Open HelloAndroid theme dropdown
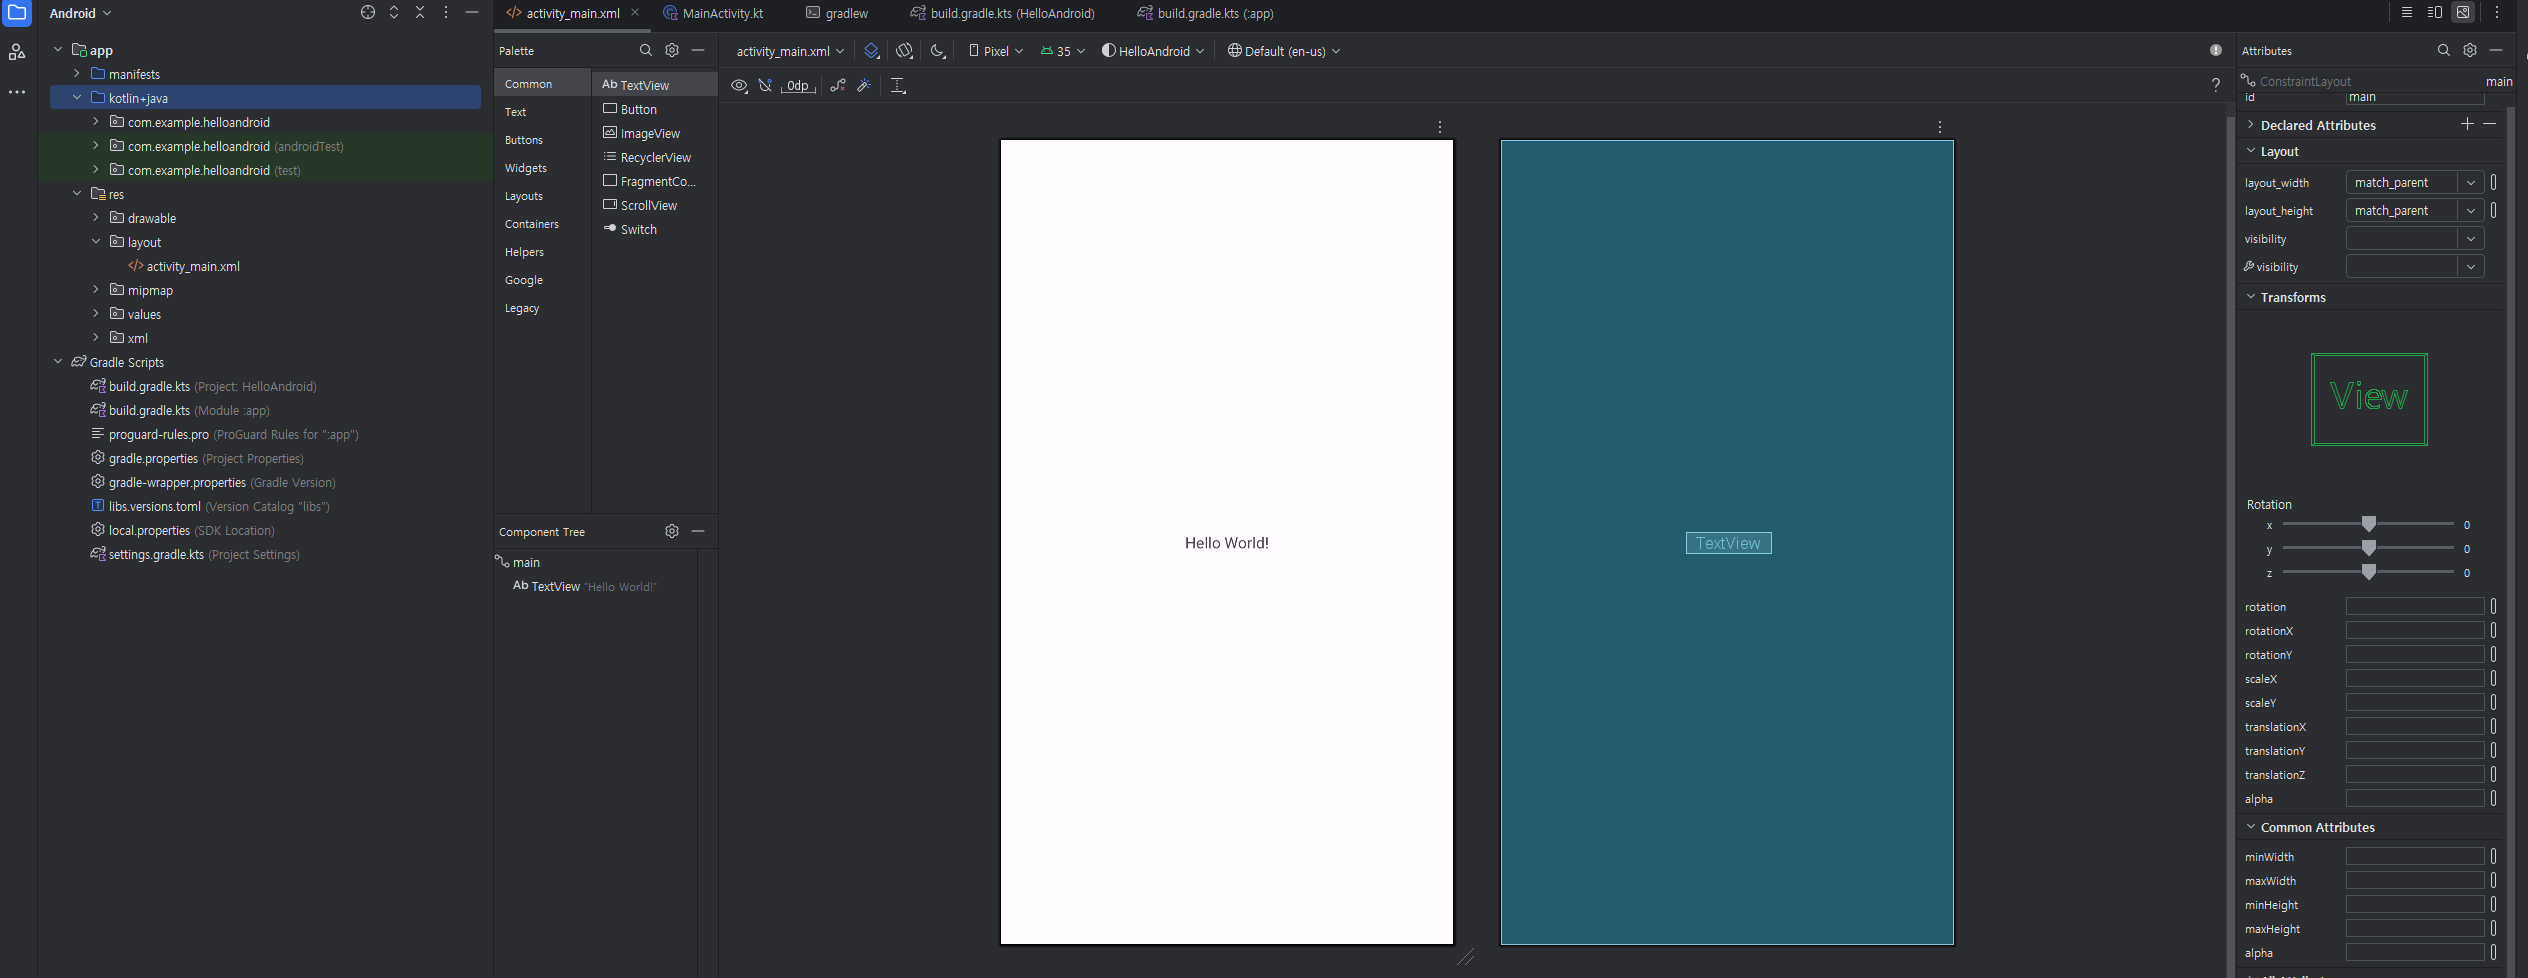The image size is (2528, 978). tap(1153, 51)
